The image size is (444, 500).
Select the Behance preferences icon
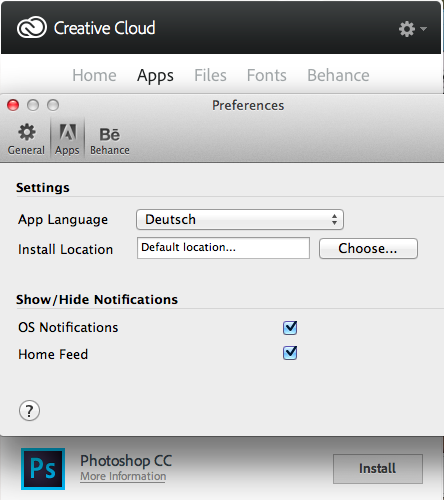pos(109,134)
